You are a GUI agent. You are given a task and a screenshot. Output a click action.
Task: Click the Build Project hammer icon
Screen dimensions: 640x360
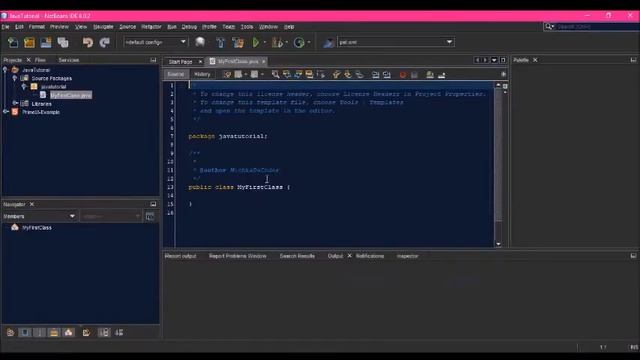click(220, 42)
